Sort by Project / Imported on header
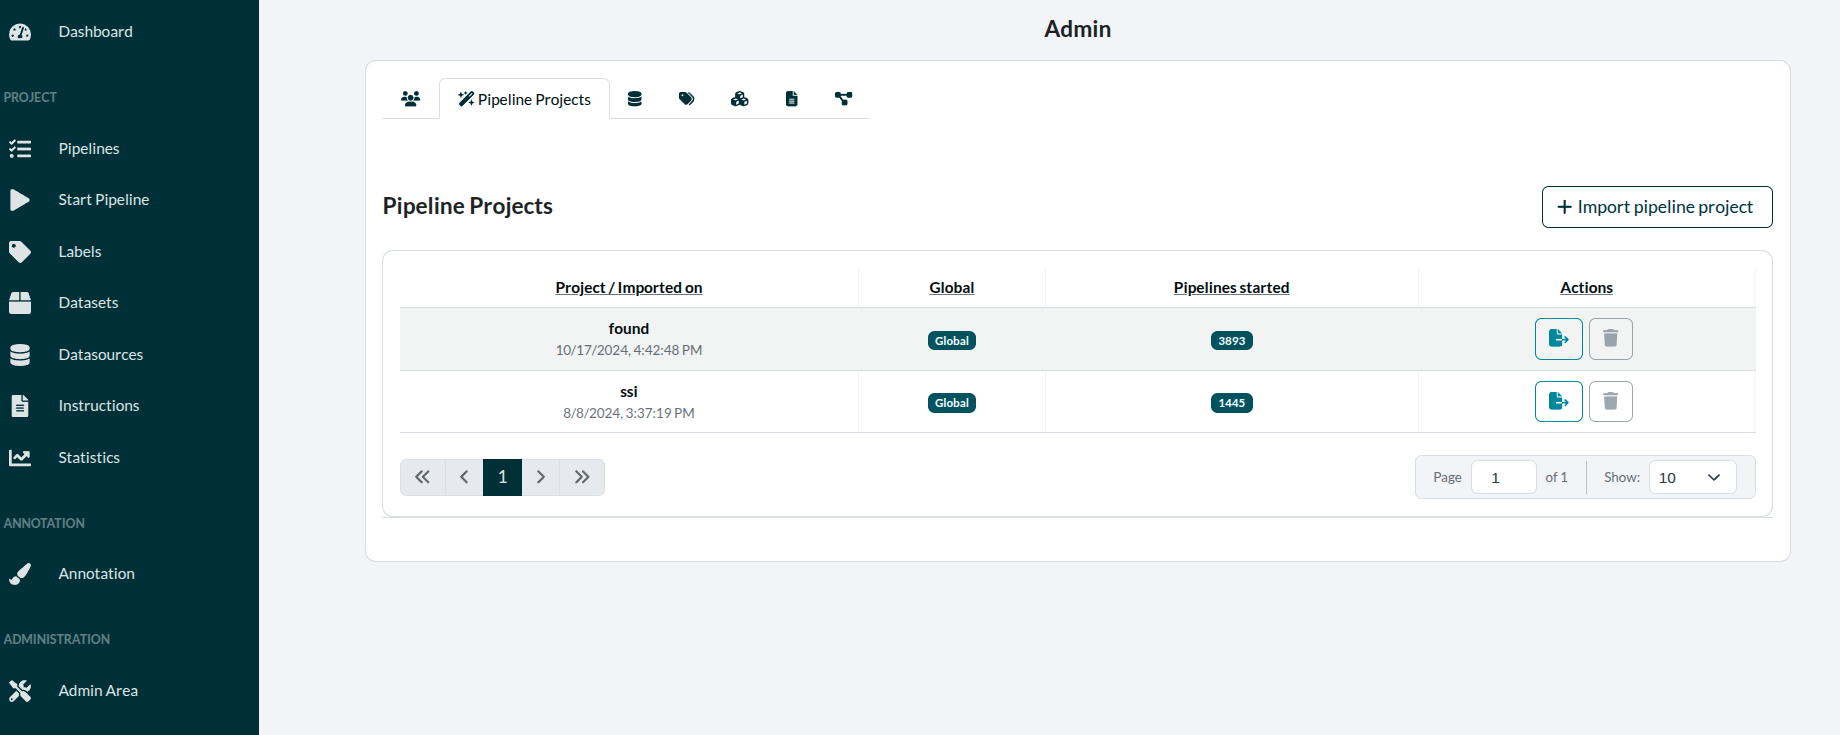 628,288
